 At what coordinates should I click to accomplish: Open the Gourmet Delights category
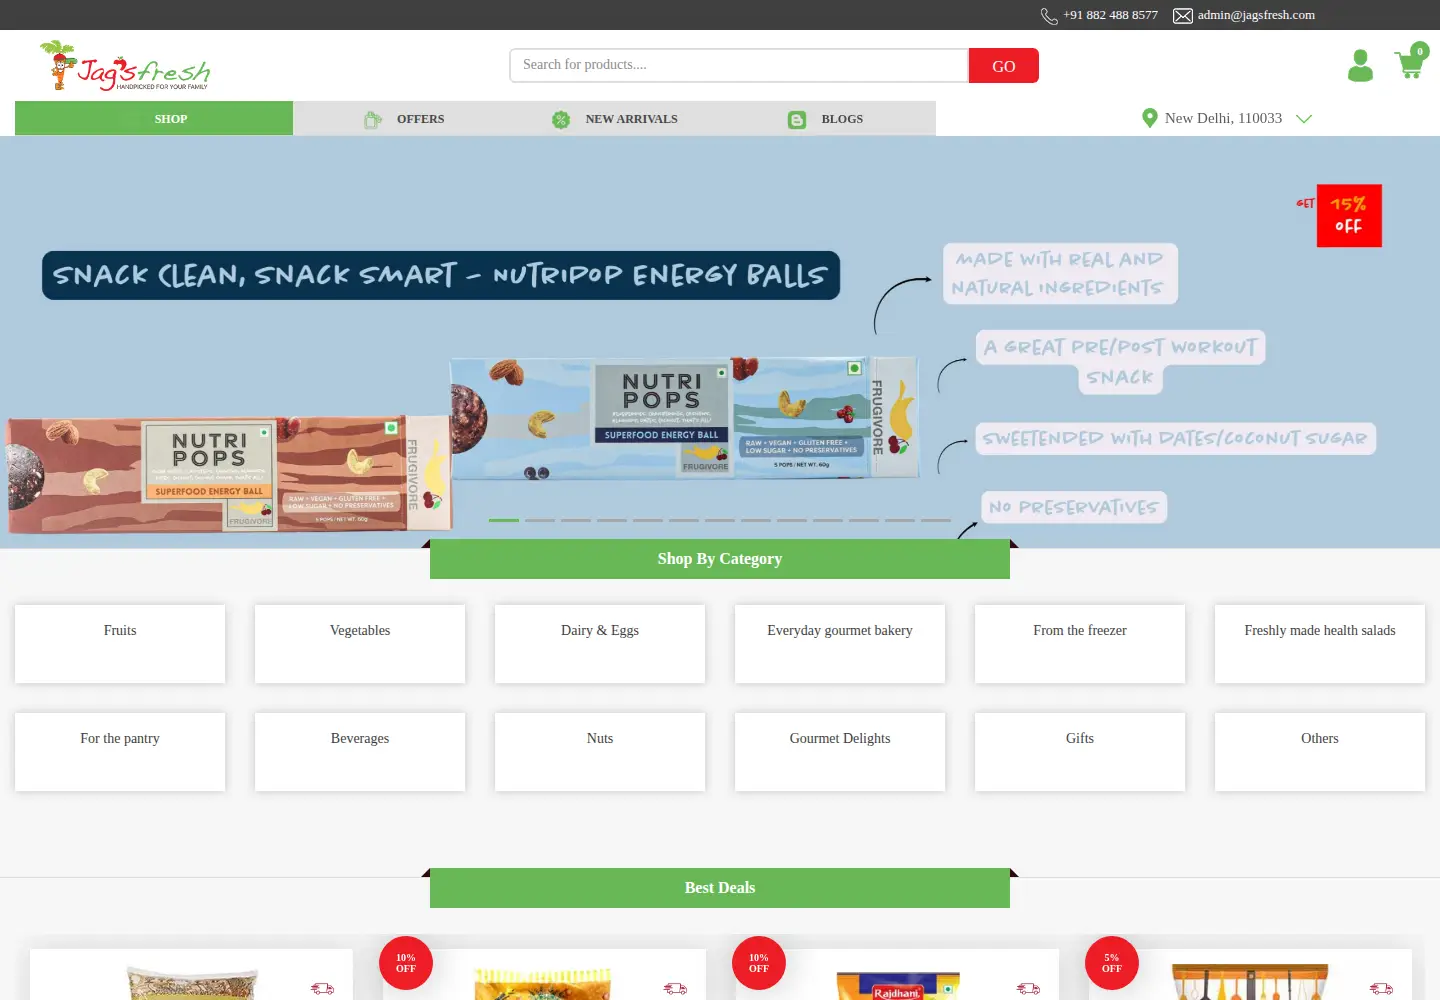pos(840,752)
